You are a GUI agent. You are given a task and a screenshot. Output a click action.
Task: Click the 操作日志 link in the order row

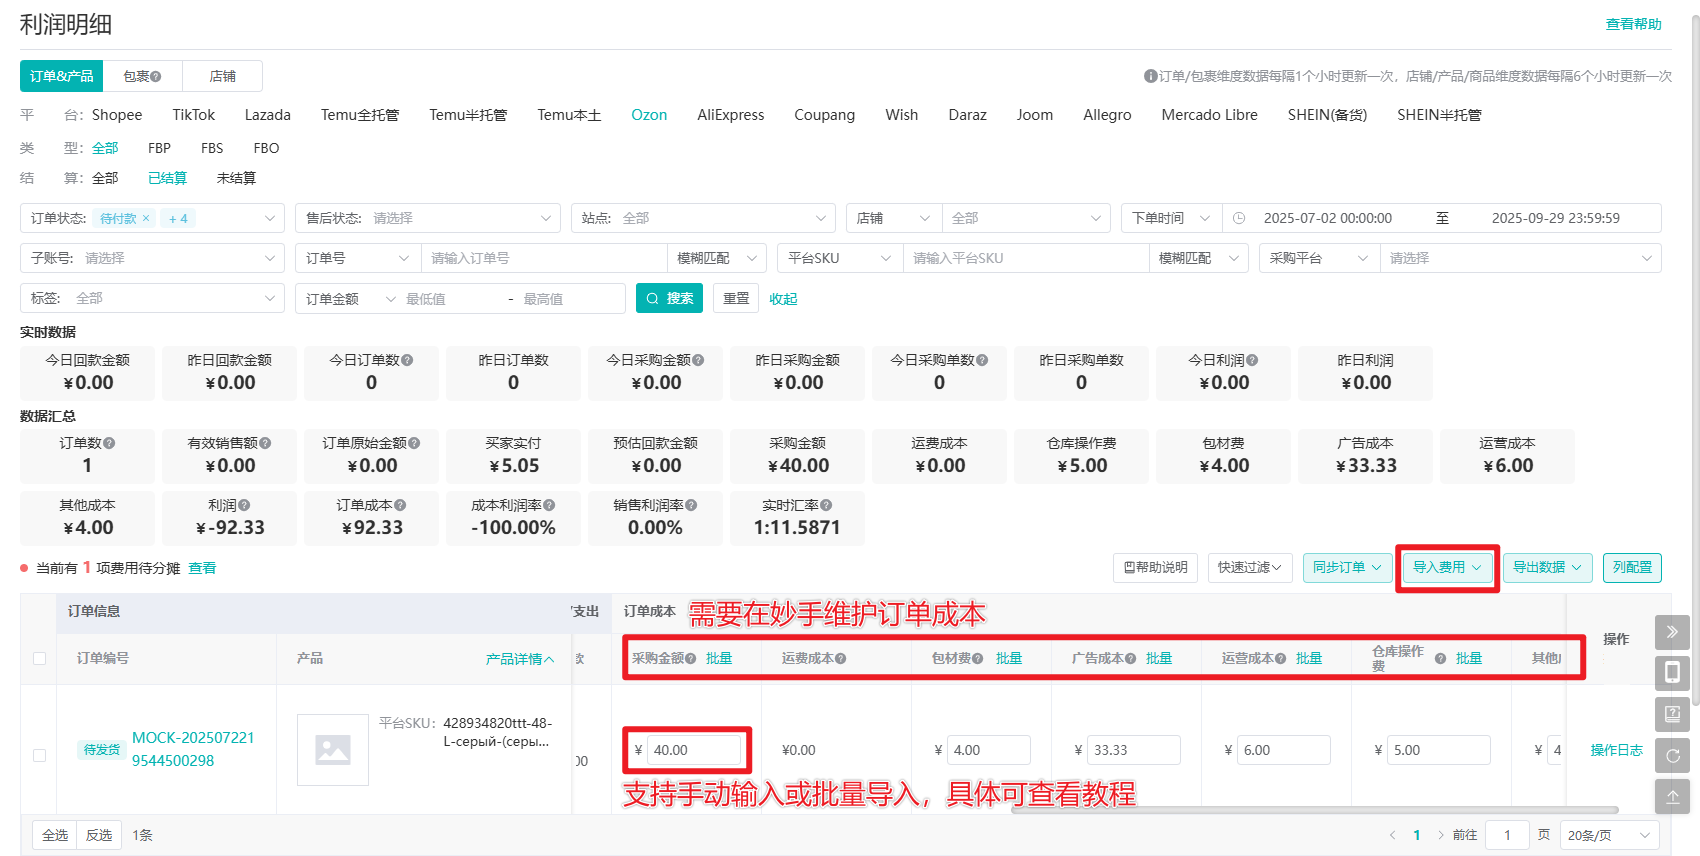pyautogui.click(x=1617, y=750)
